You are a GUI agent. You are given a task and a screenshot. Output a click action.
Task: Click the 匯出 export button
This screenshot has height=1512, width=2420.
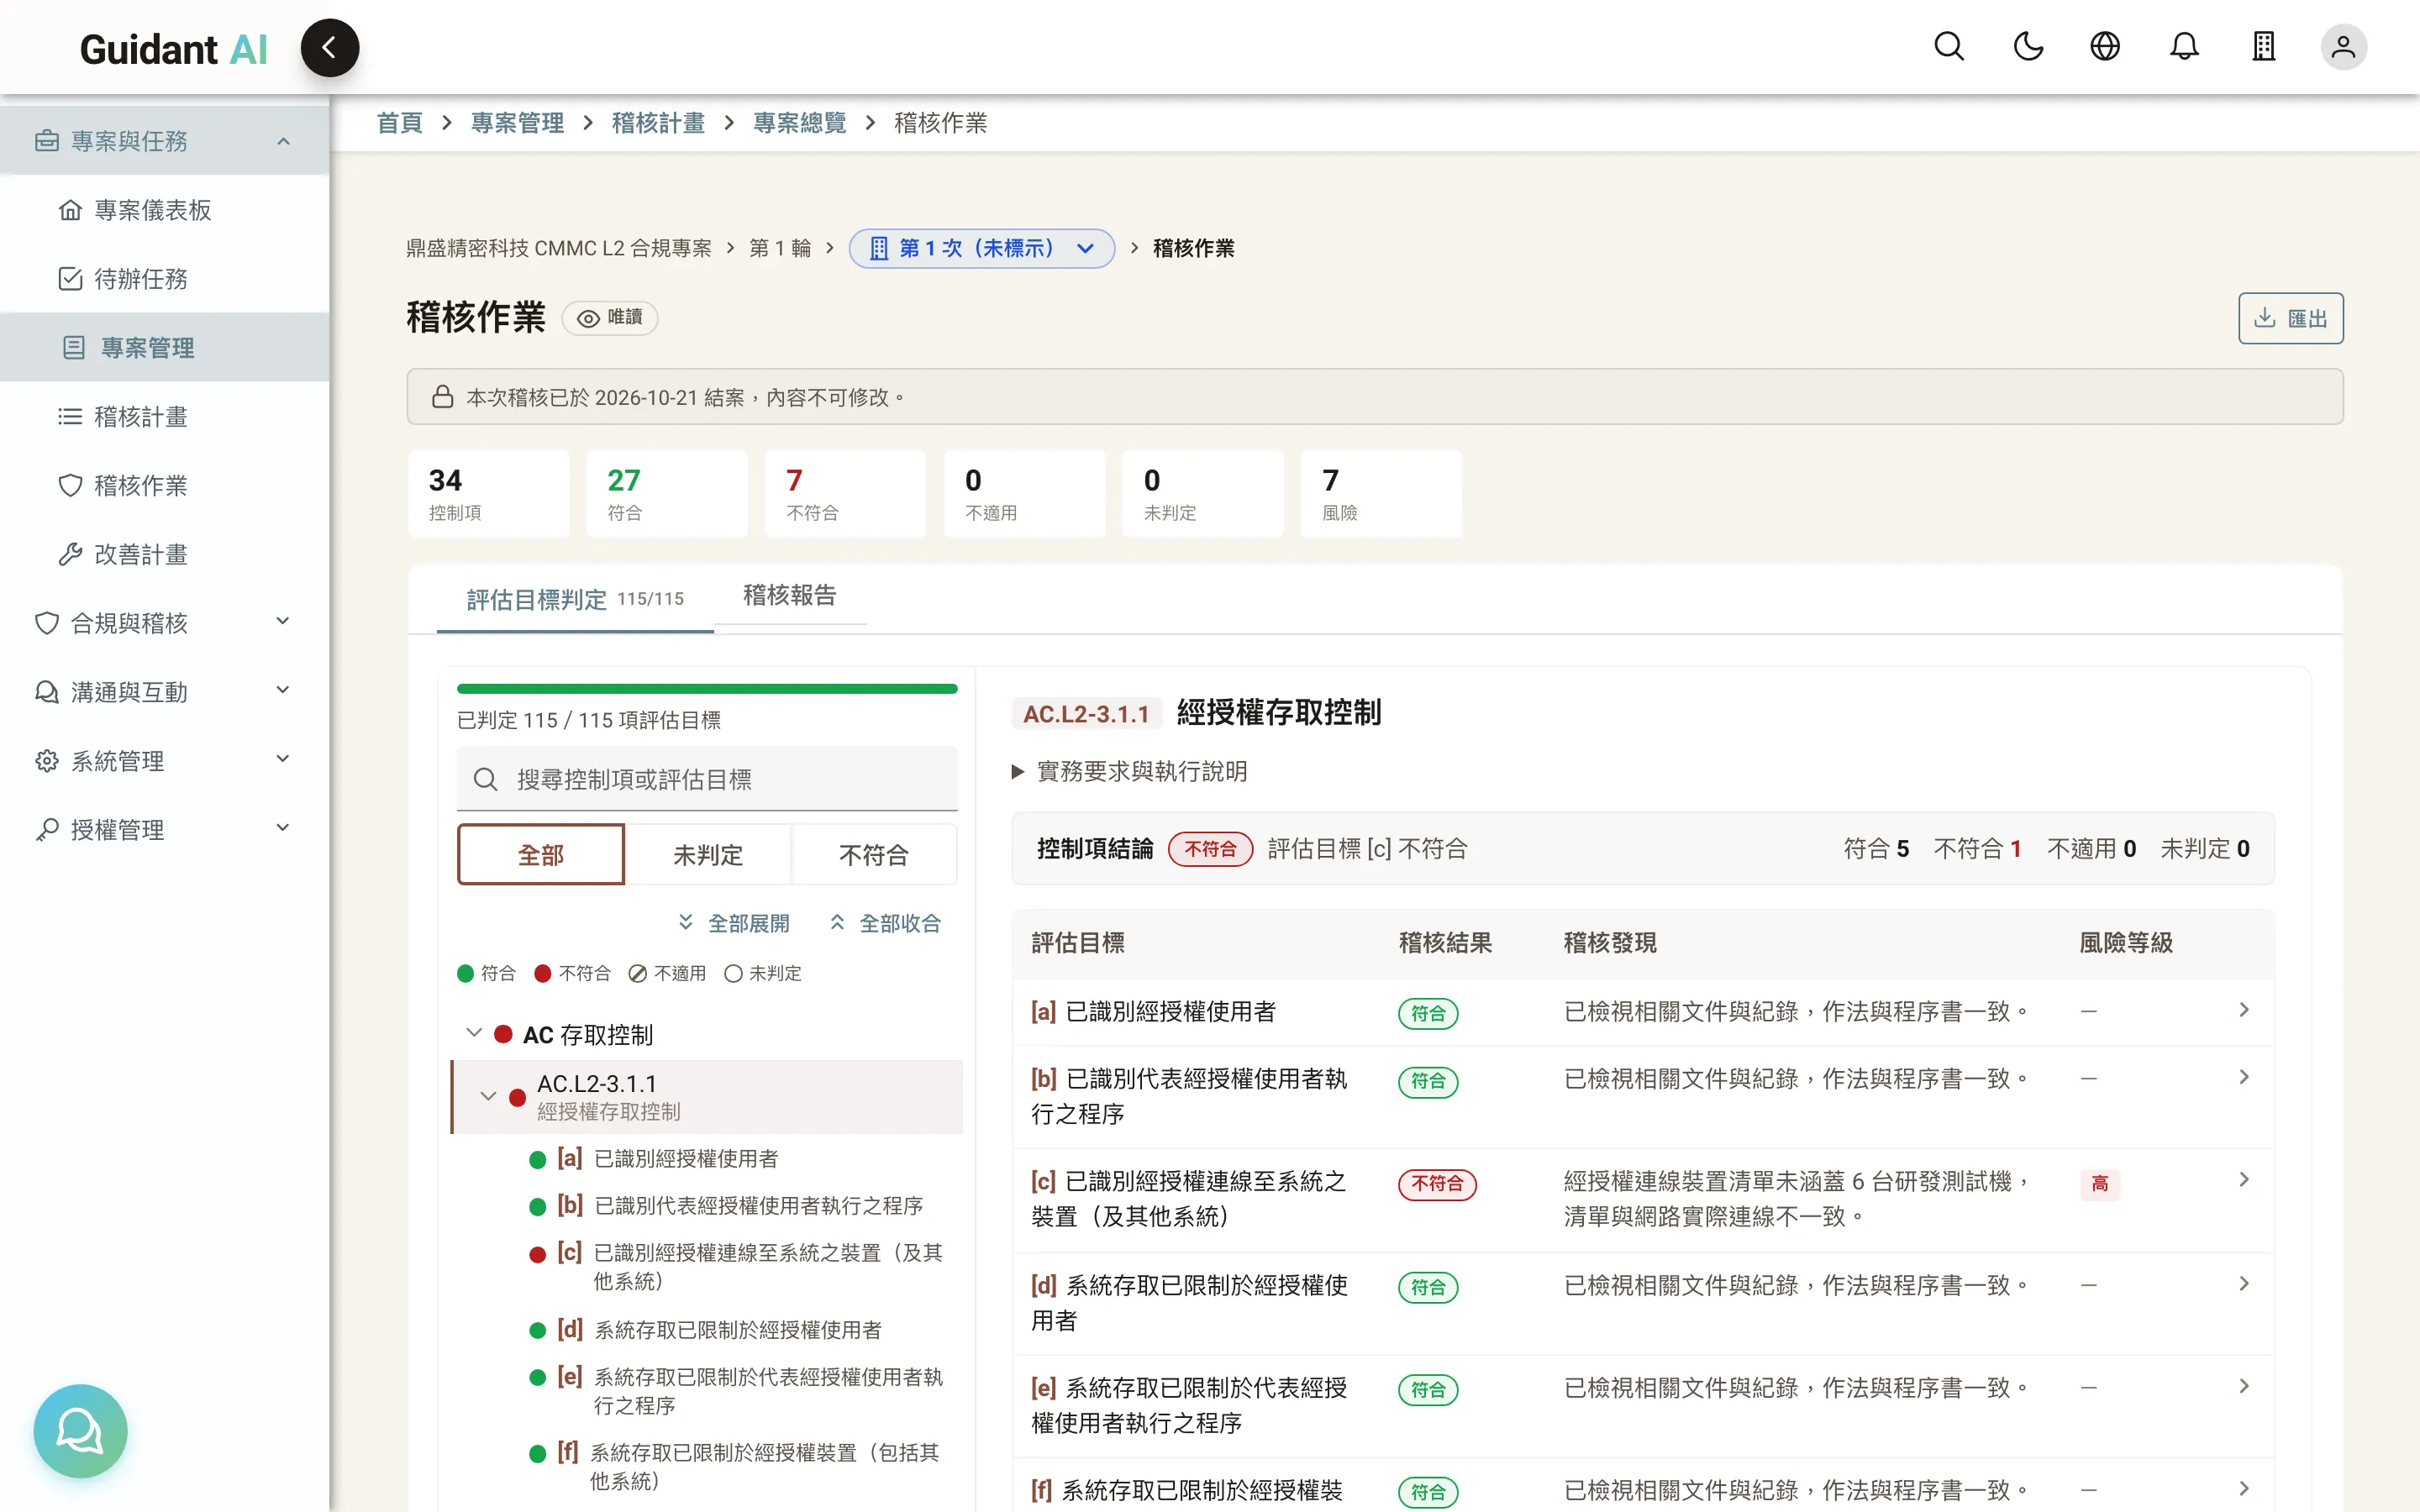click(x=2290, y=318)
